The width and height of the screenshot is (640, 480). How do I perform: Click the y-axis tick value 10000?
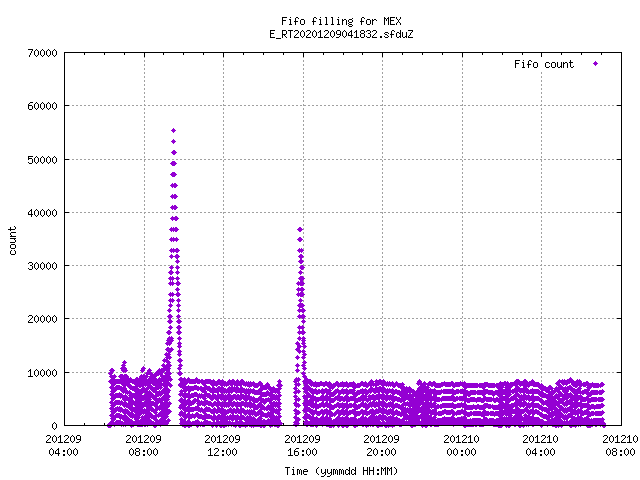point(42,373)
